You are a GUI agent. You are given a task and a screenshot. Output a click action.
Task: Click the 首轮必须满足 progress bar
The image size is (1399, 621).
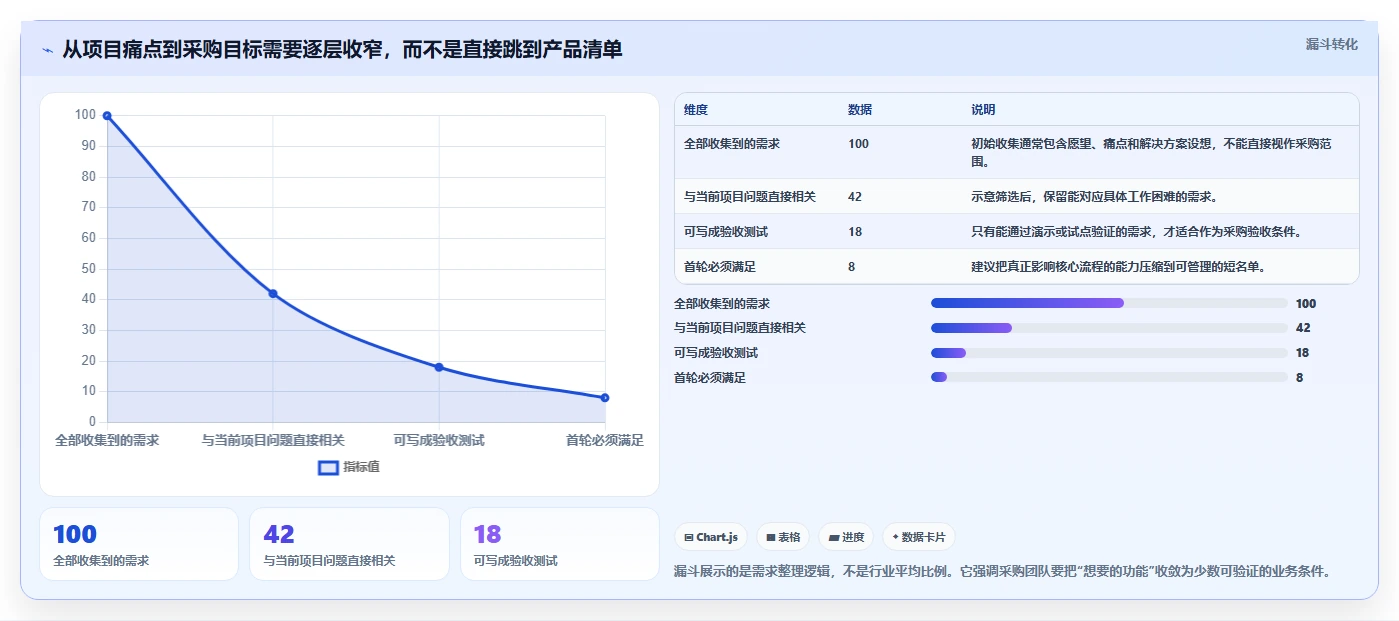pos(1109,377)
